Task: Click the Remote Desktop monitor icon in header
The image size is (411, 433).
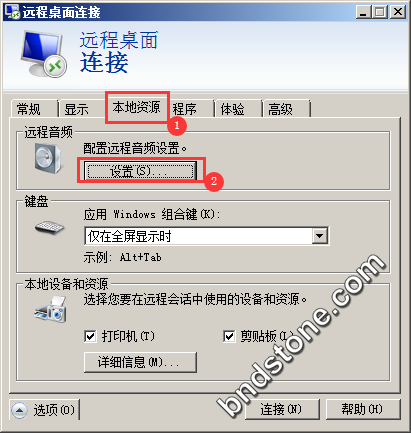Action: 44,53
